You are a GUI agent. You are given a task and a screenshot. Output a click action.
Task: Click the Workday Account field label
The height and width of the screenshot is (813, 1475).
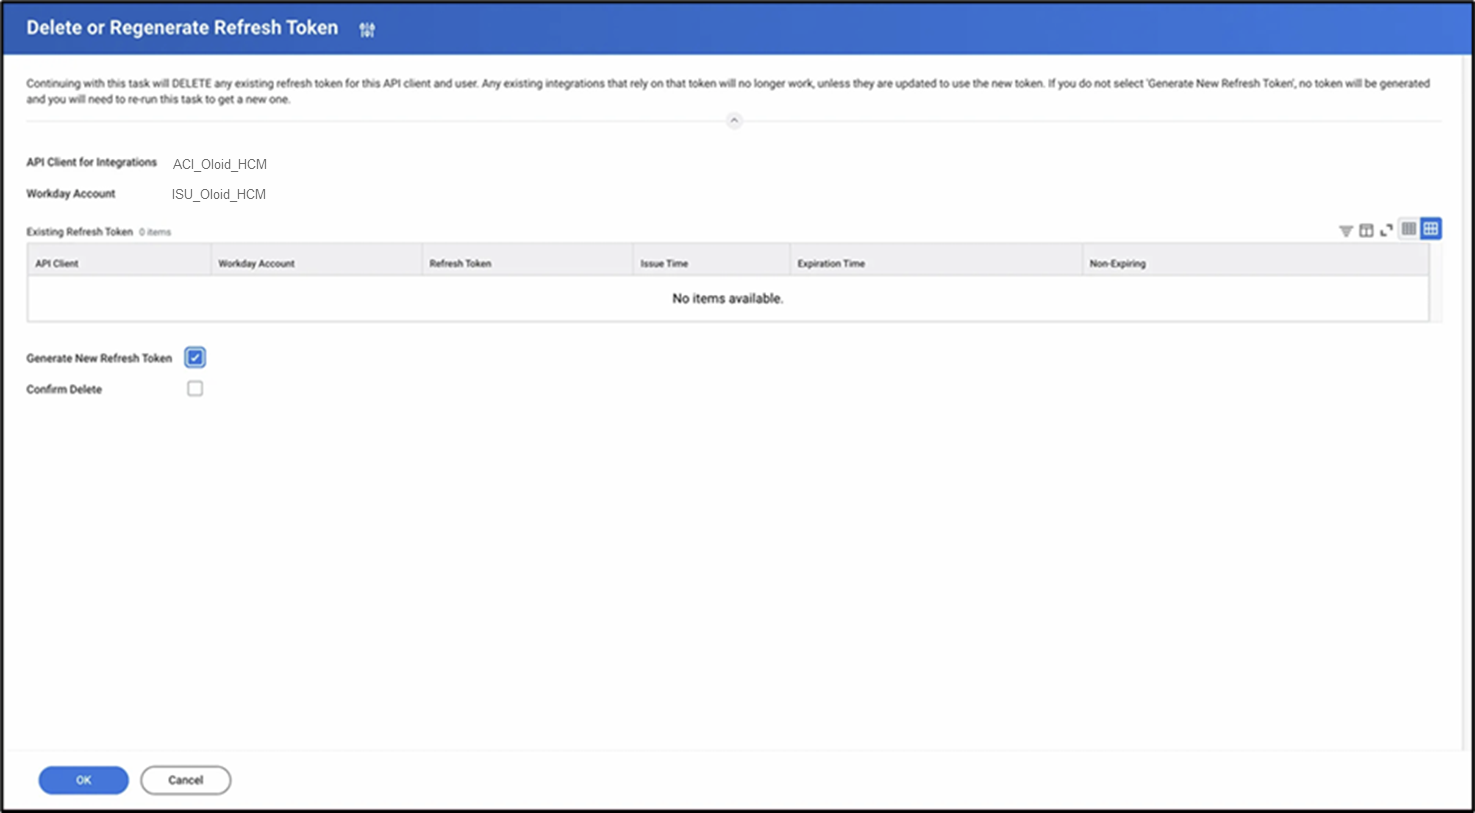click(71, 193)
